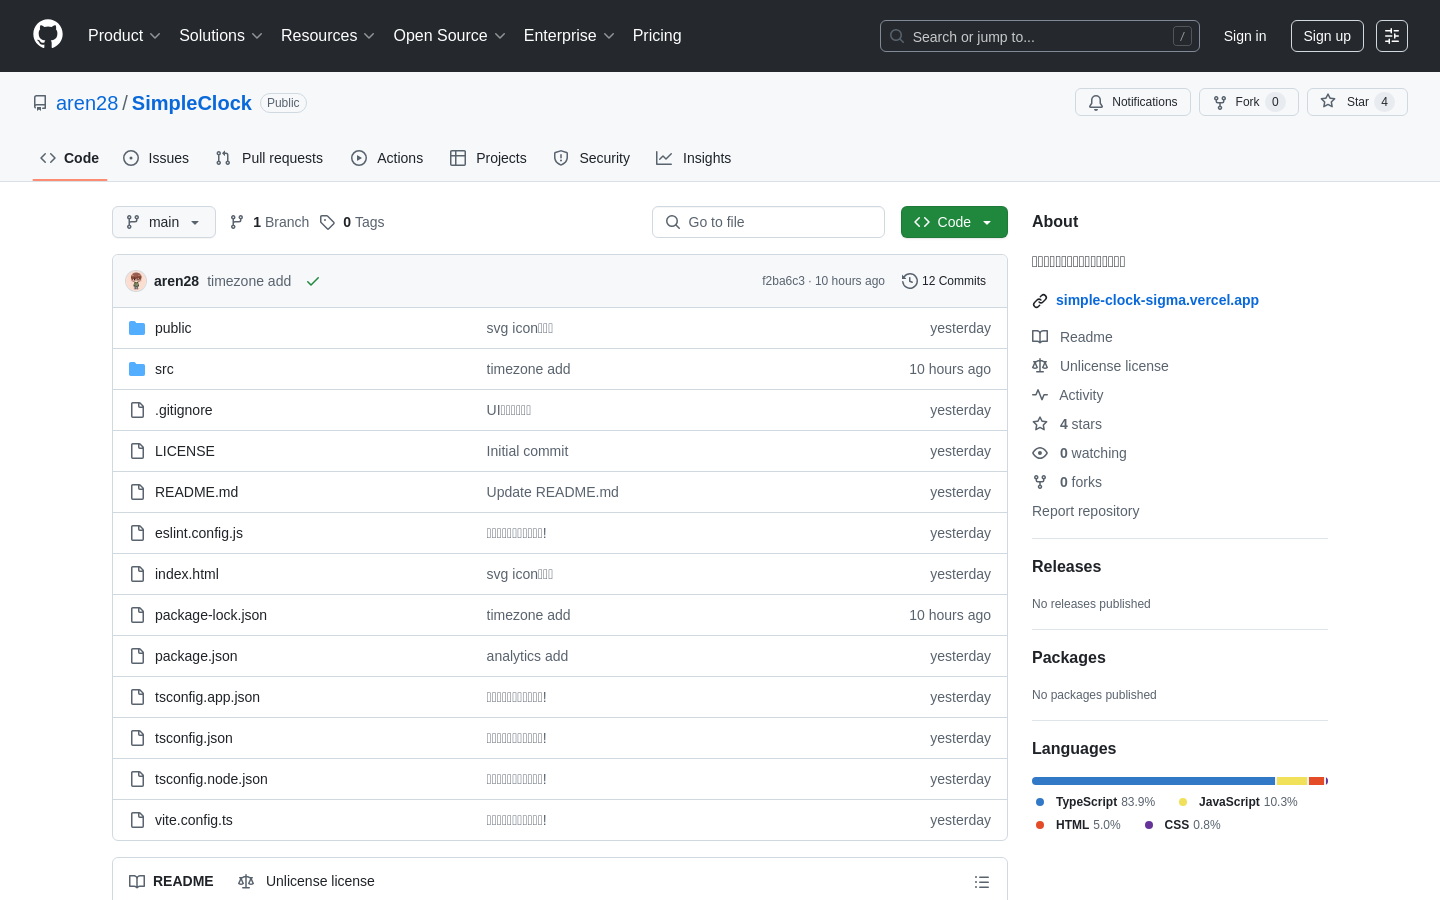
Task: Expand the Solutions menu
Action: (220, 36)
